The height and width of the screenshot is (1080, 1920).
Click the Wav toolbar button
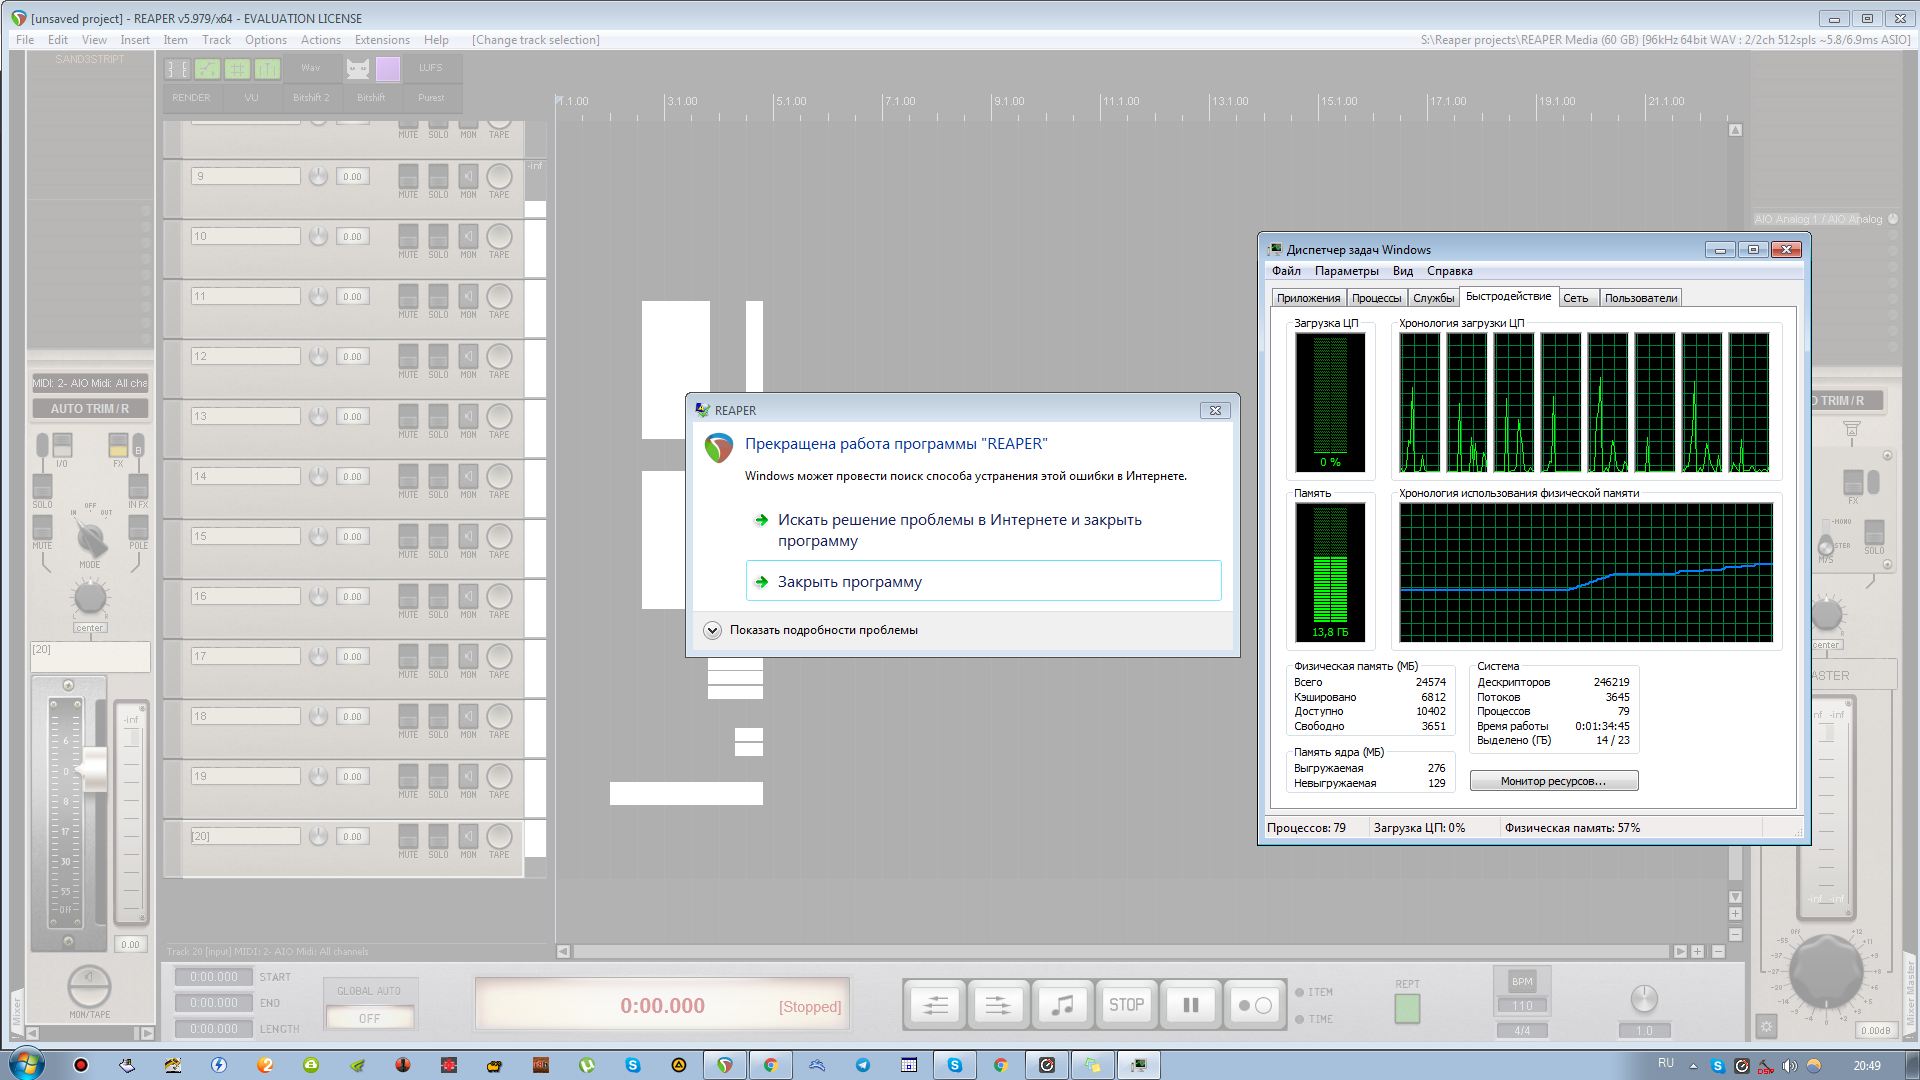click(311, 68)
